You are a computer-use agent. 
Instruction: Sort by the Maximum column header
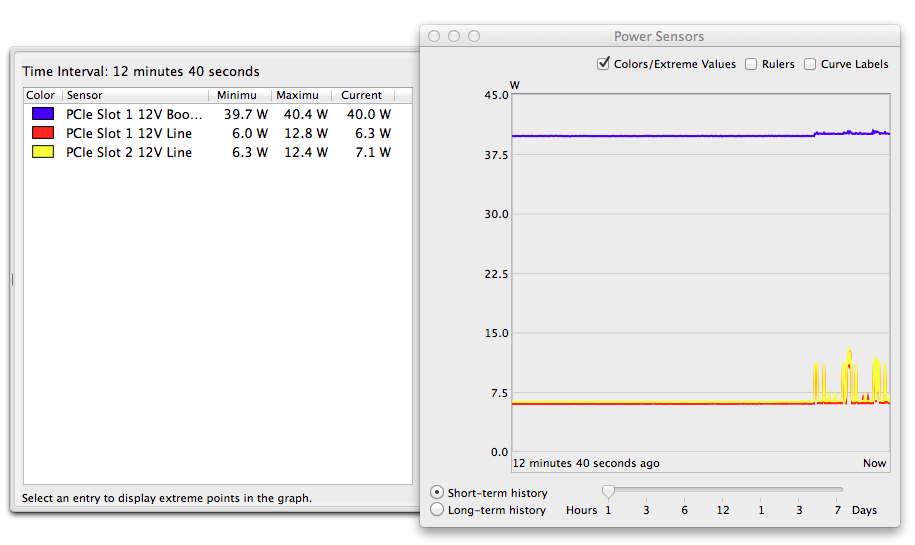point(302,95)
